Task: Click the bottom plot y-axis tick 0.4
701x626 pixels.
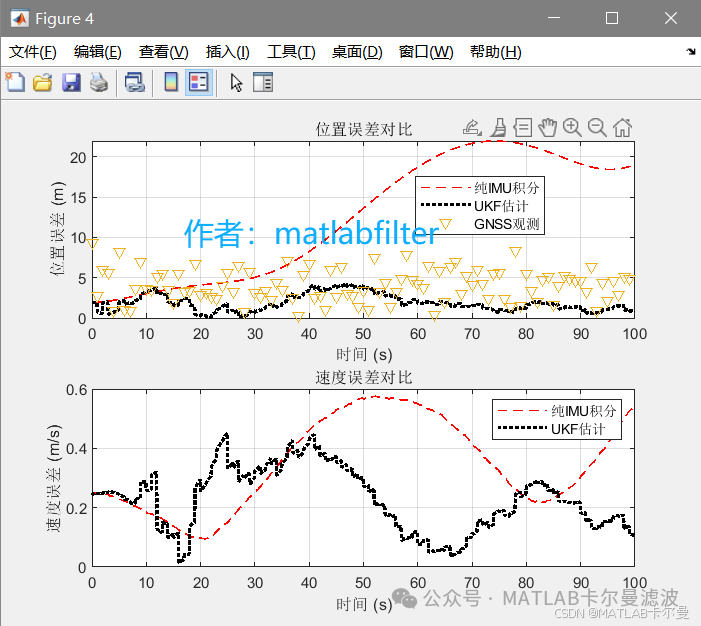Action: tap(76, 448)
